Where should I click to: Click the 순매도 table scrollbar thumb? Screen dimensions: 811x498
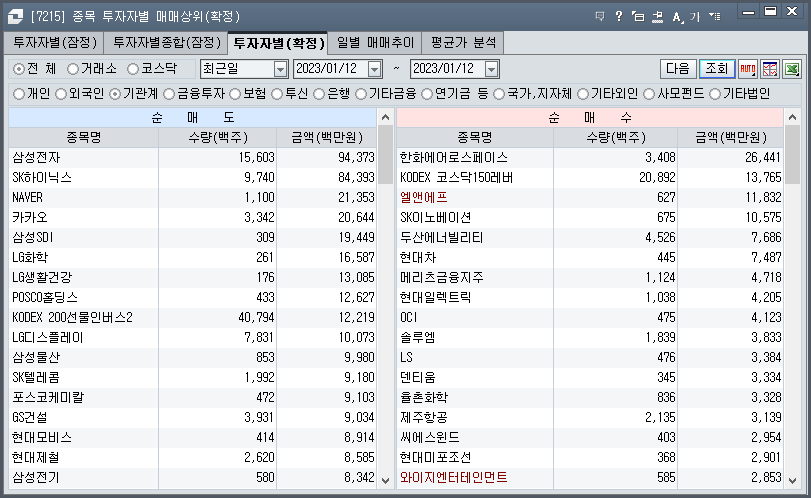click(x=385, y=155)
